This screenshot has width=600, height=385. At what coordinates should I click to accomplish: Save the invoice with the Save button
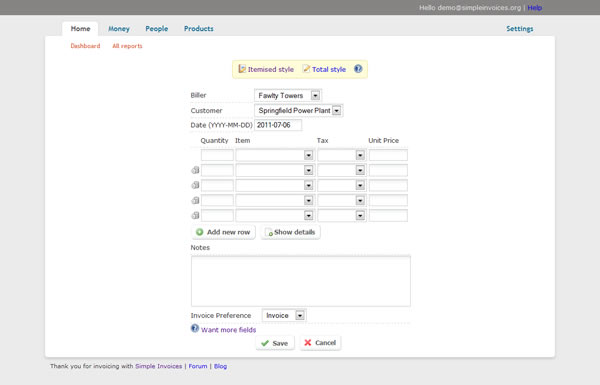coord(275,343)
